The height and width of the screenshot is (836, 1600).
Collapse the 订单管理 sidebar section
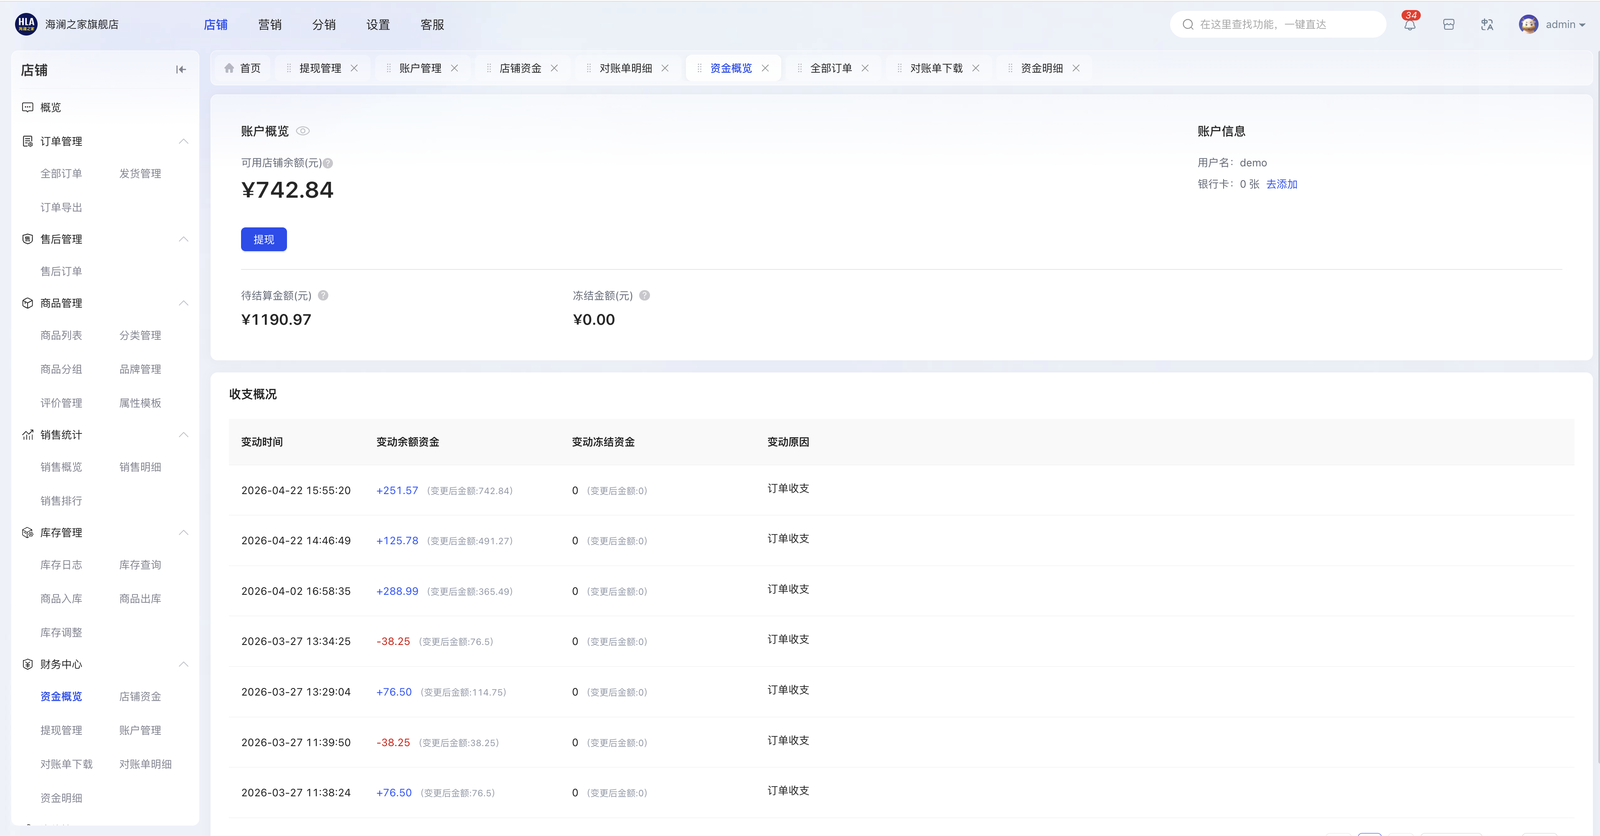pyautogui.click(x=183, y=142)
